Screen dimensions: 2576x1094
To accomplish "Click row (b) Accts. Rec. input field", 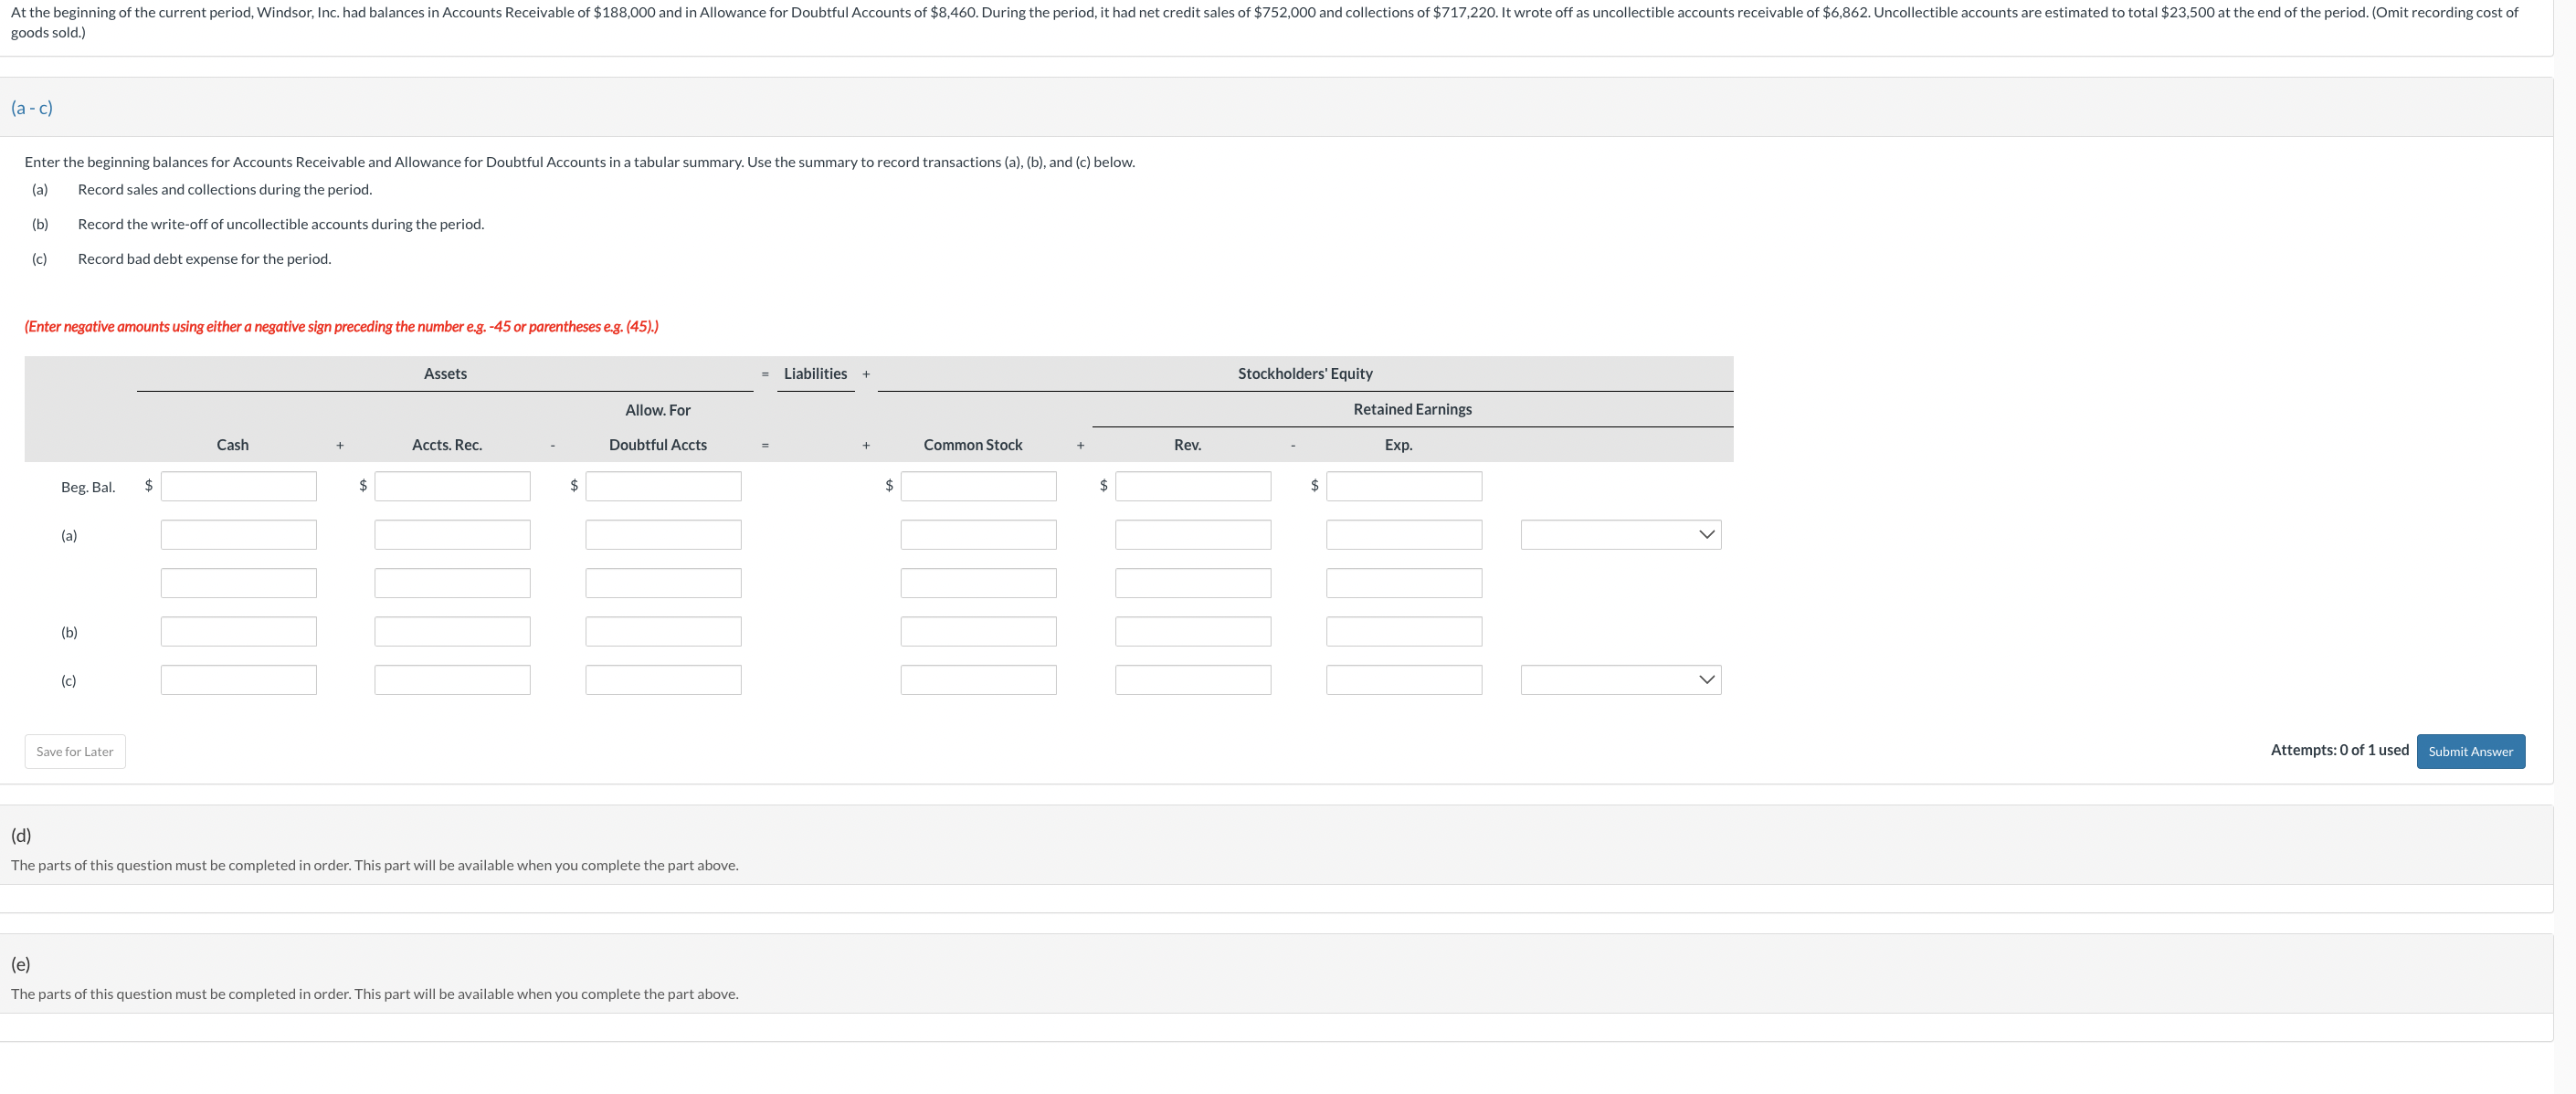I will 452,631.
